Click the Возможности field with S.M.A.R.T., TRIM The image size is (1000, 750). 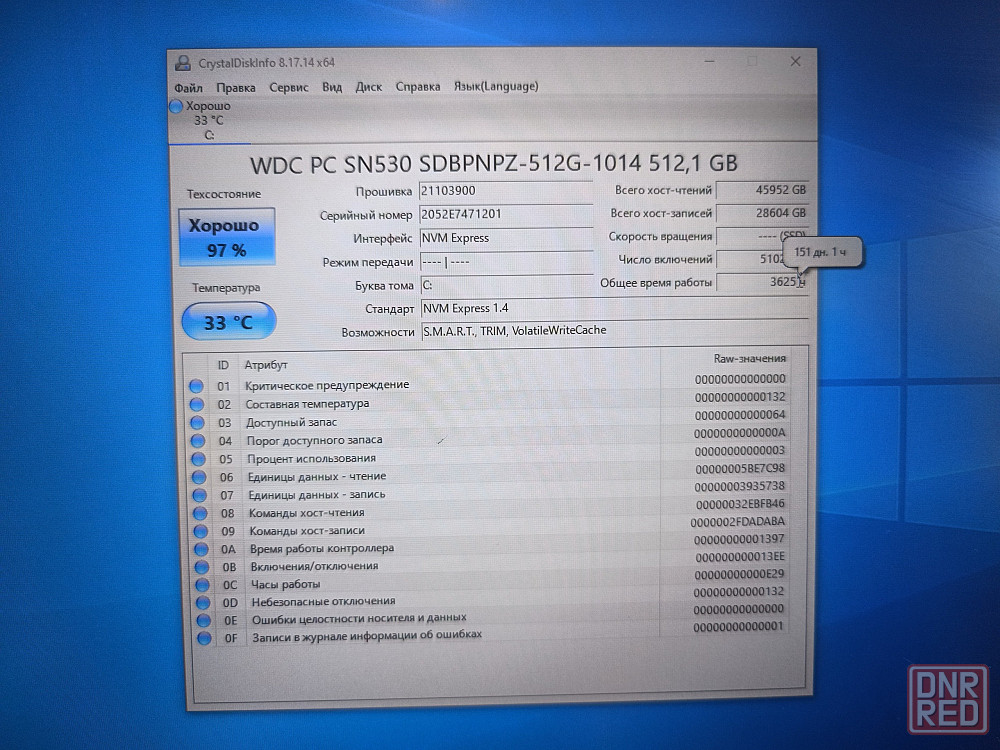615,331
